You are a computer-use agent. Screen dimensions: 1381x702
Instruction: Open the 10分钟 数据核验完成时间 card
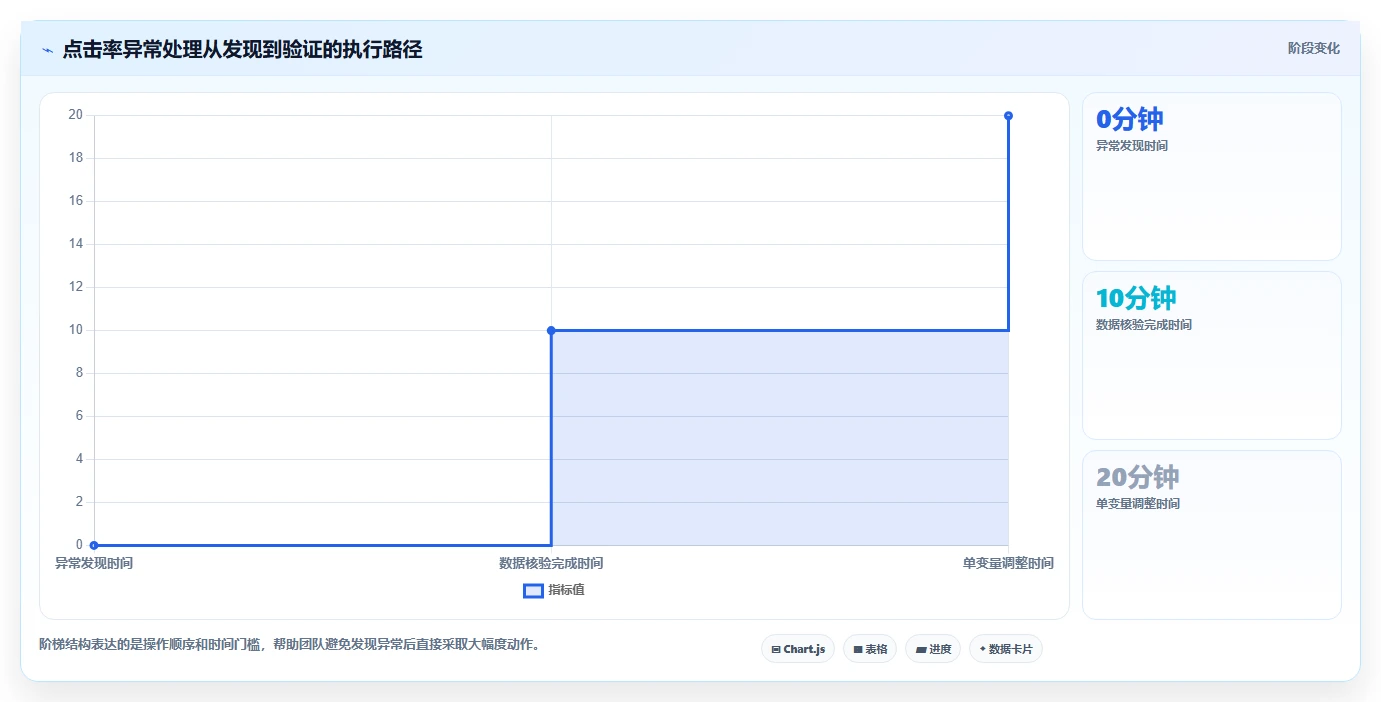tap(1212, 356)
